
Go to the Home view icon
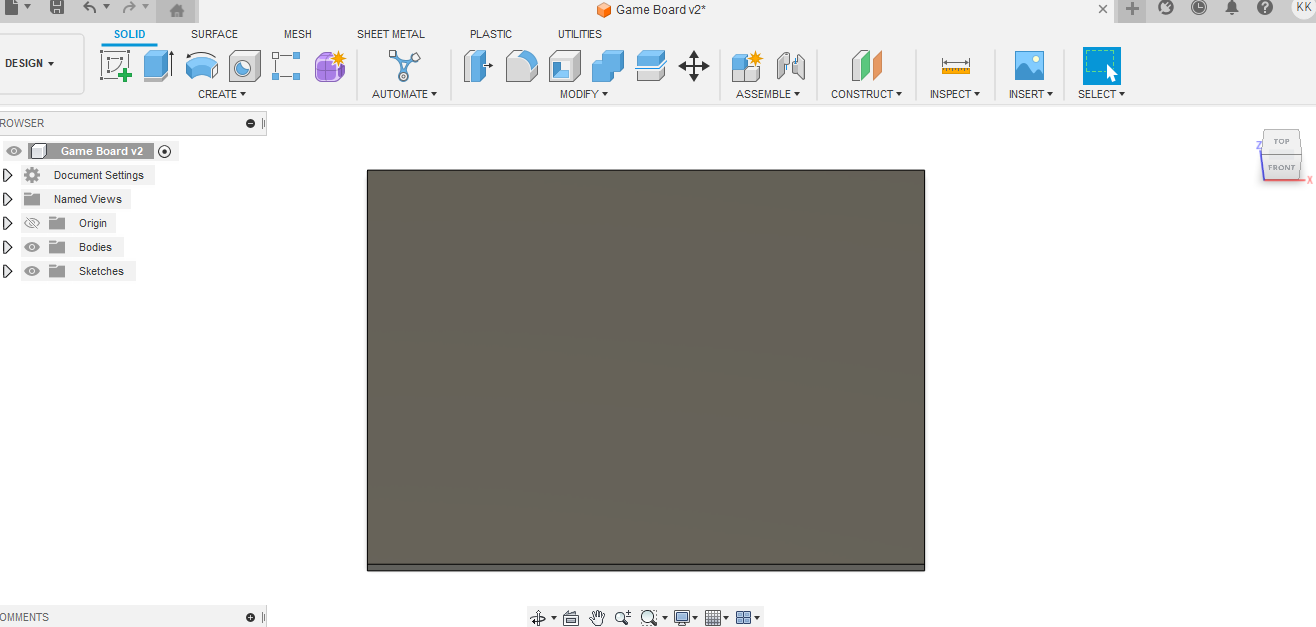click(x=177, y=10)
